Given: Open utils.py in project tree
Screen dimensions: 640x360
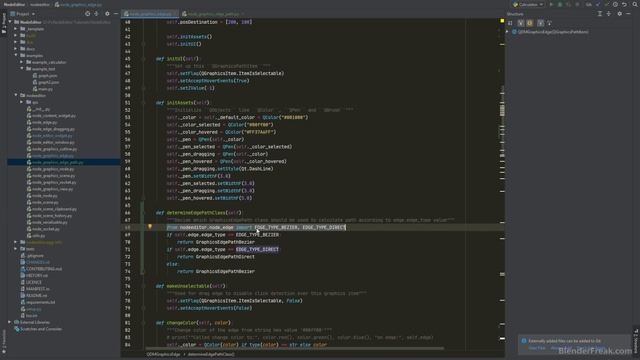Looking at the screenshot, I should click(38, 236).
